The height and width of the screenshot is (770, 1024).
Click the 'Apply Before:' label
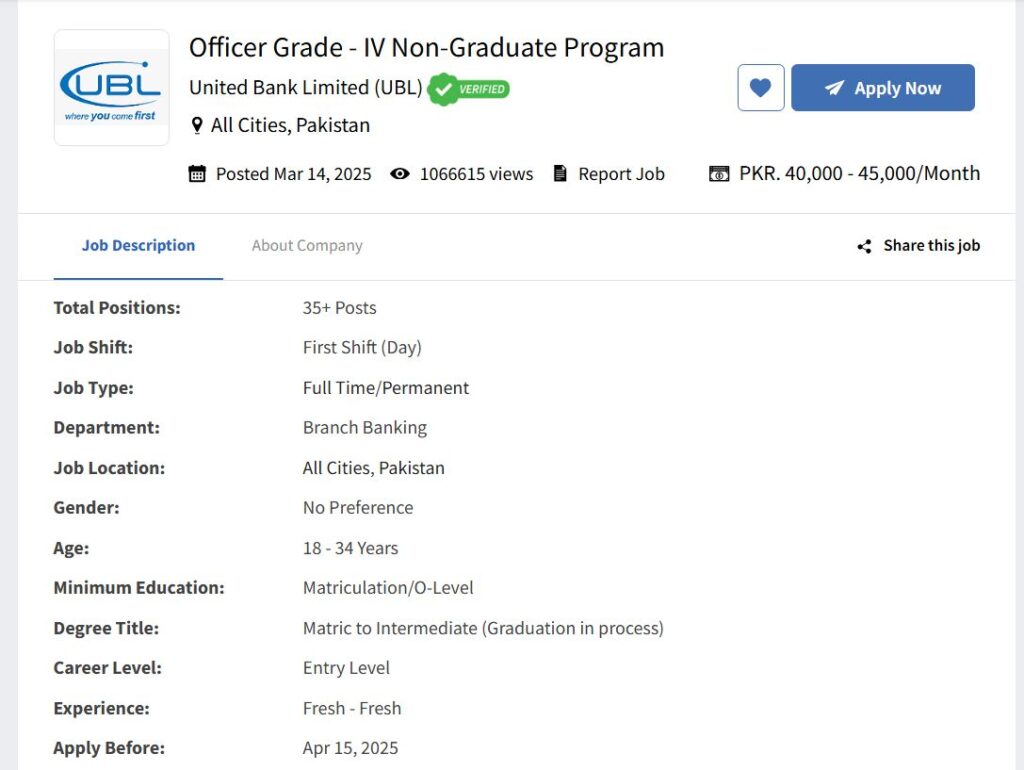[109, 748]
